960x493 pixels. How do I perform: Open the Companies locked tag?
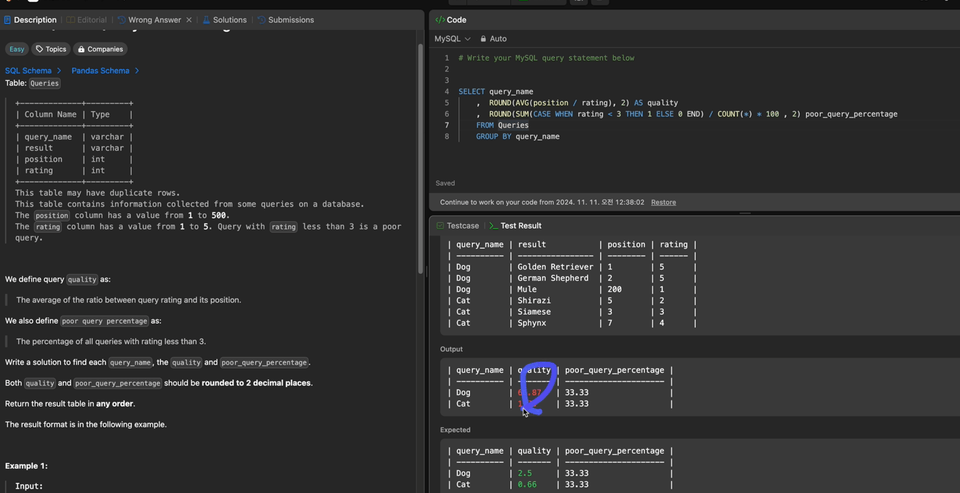(100, 49)
